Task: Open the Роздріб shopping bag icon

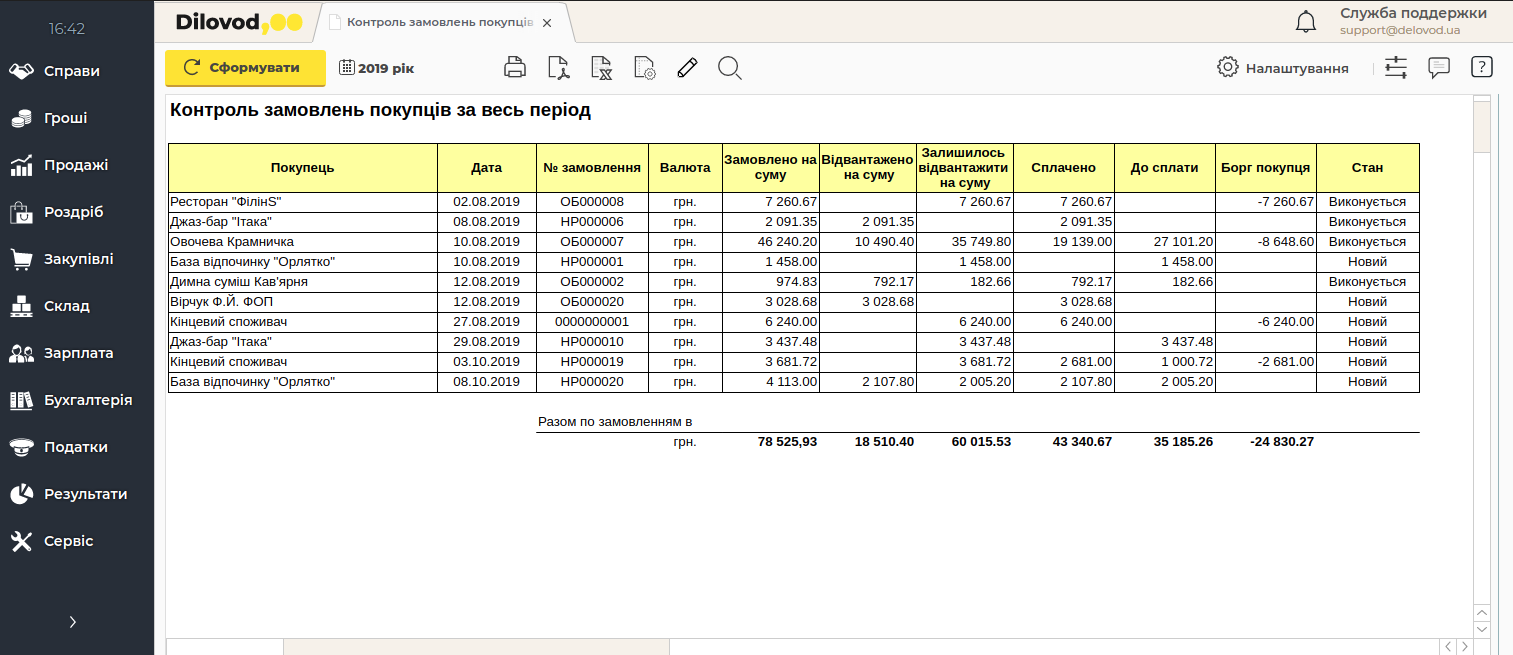Action: coord(22,212)
